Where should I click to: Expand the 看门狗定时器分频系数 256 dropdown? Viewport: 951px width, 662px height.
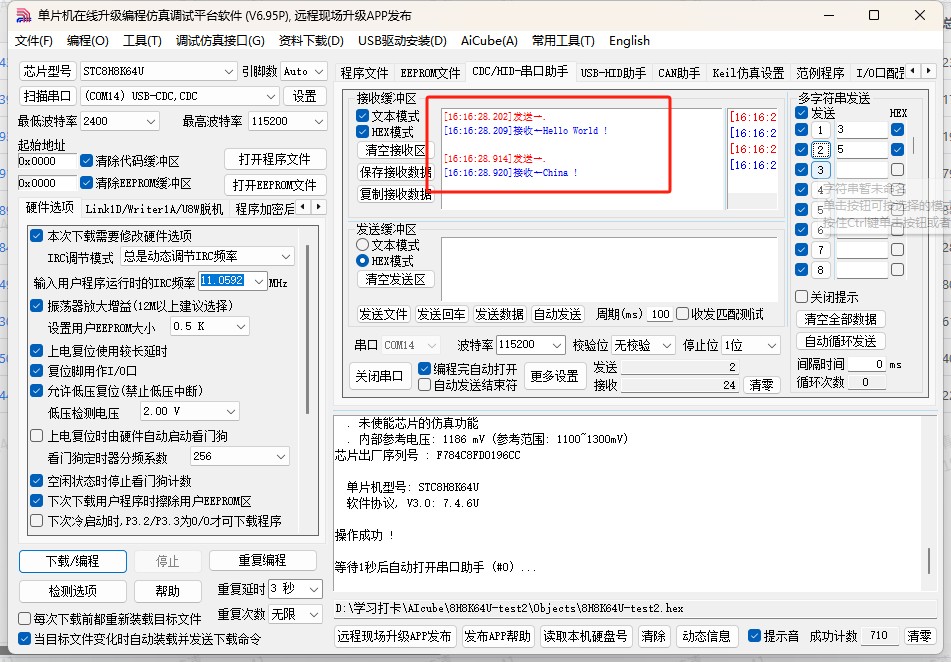click(x=281, y=456)
